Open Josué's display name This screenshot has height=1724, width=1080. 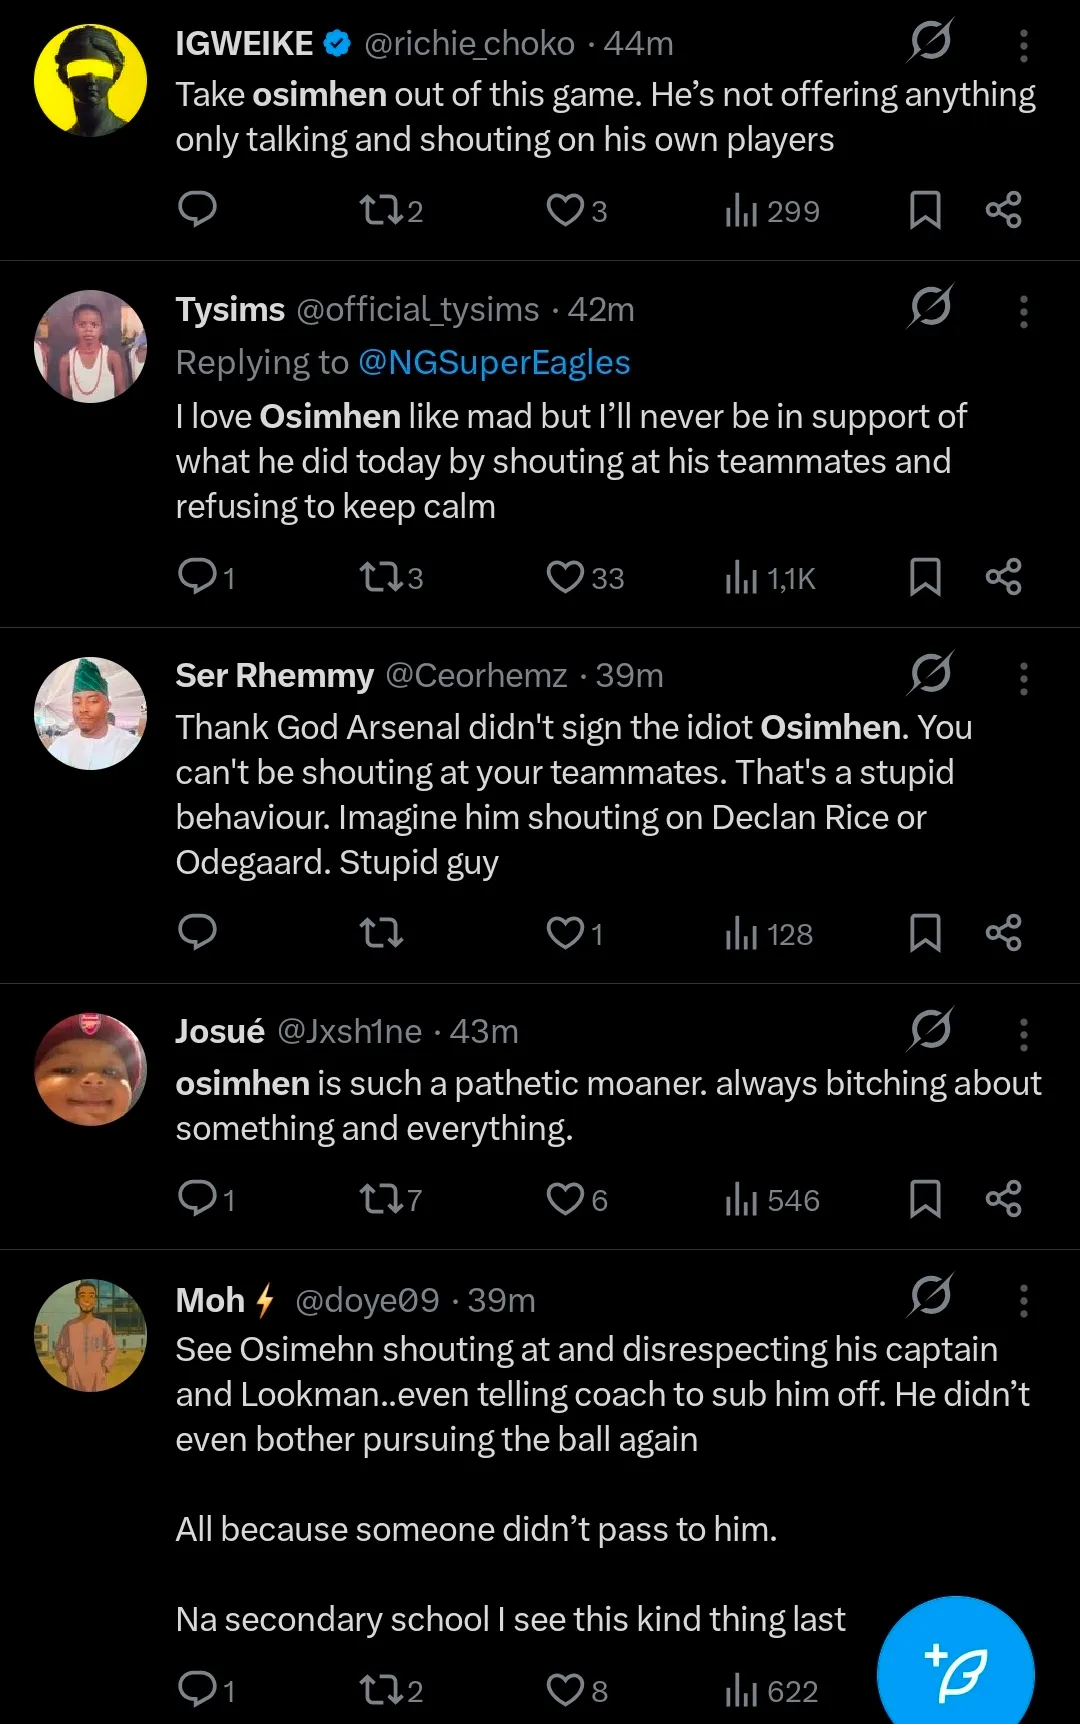pos(220,1031)
